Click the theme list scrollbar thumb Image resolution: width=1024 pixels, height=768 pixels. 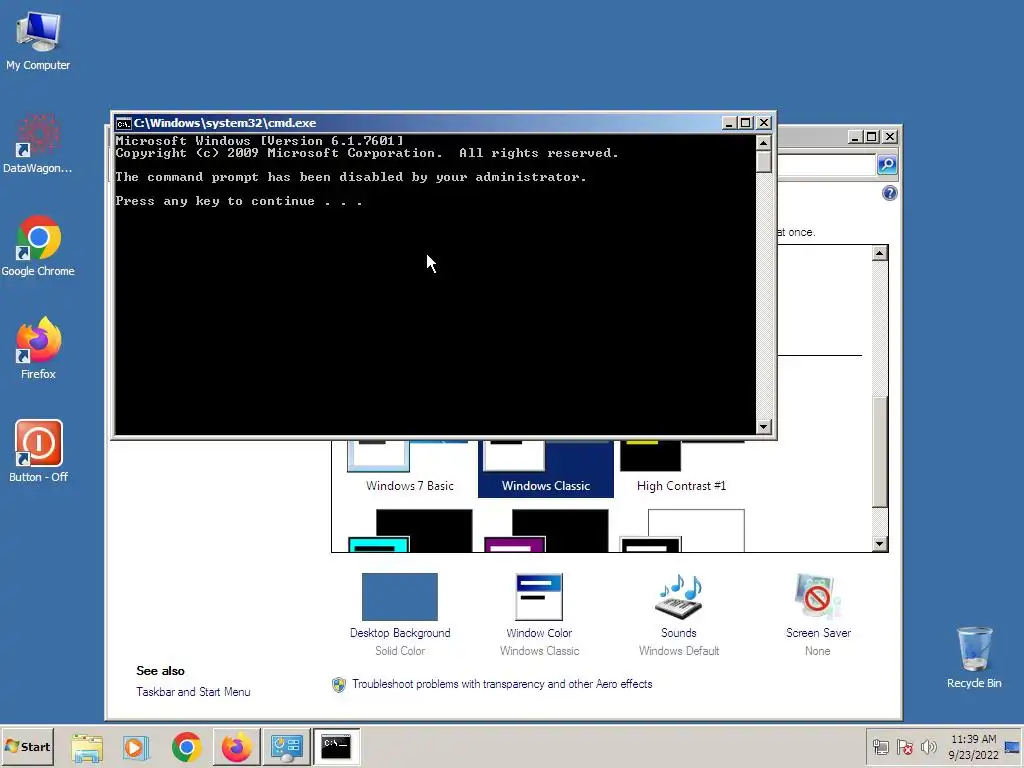[x=880, y=451]
